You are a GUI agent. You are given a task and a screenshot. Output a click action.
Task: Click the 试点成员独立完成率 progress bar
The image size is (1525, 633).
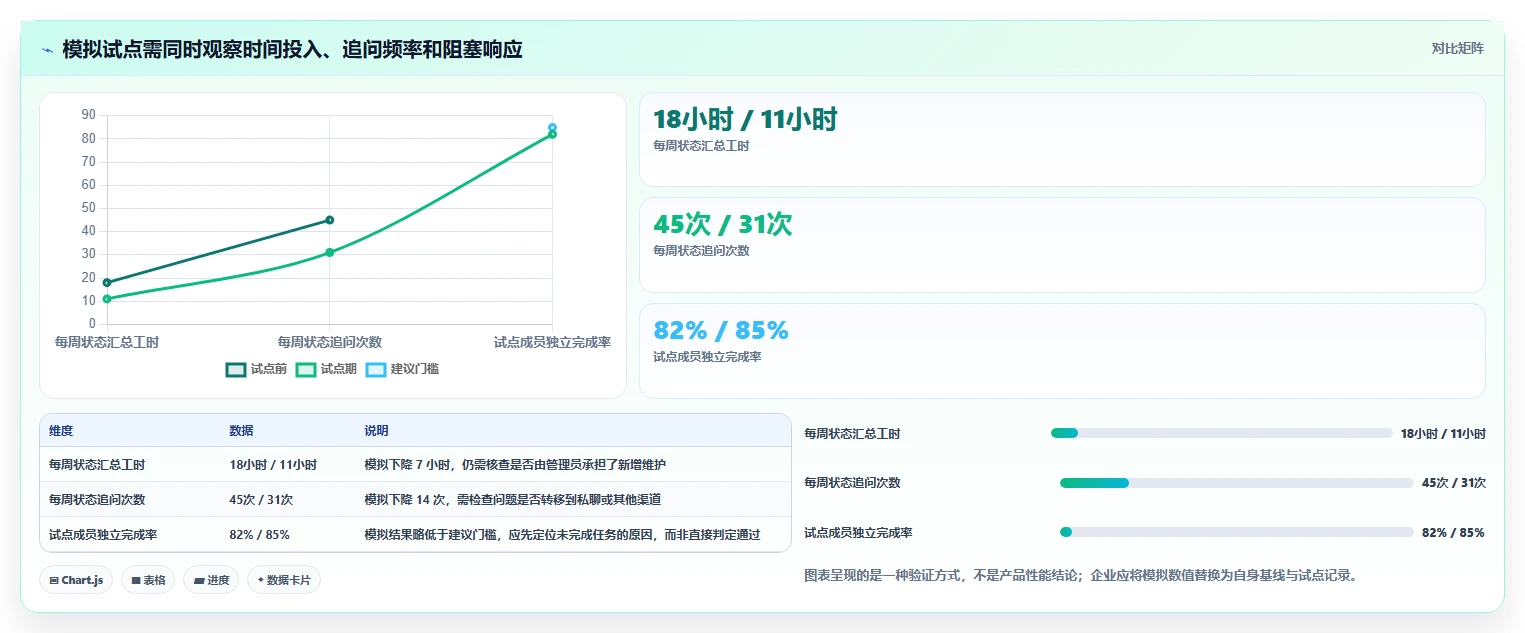coord(1236,532)
